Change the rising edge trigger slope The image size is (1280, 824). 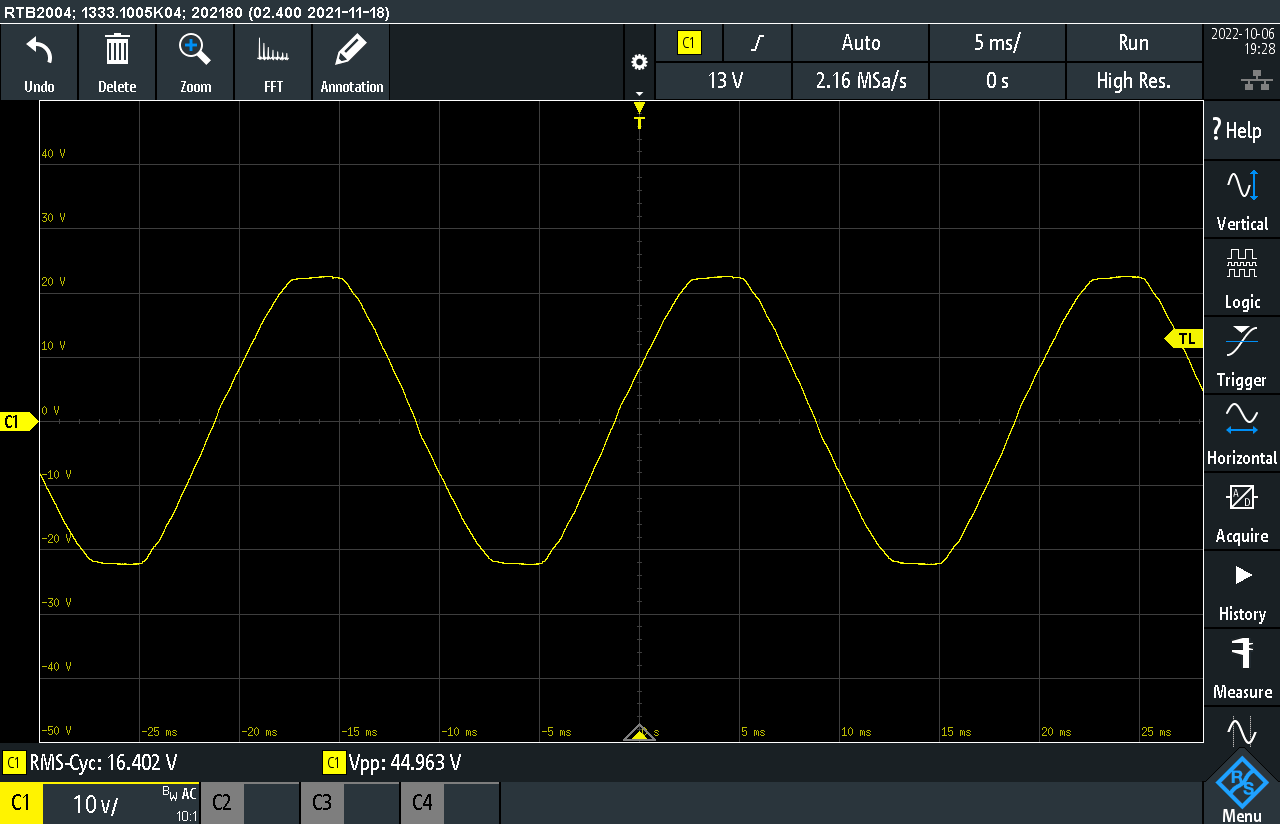(x=758, y=43)
